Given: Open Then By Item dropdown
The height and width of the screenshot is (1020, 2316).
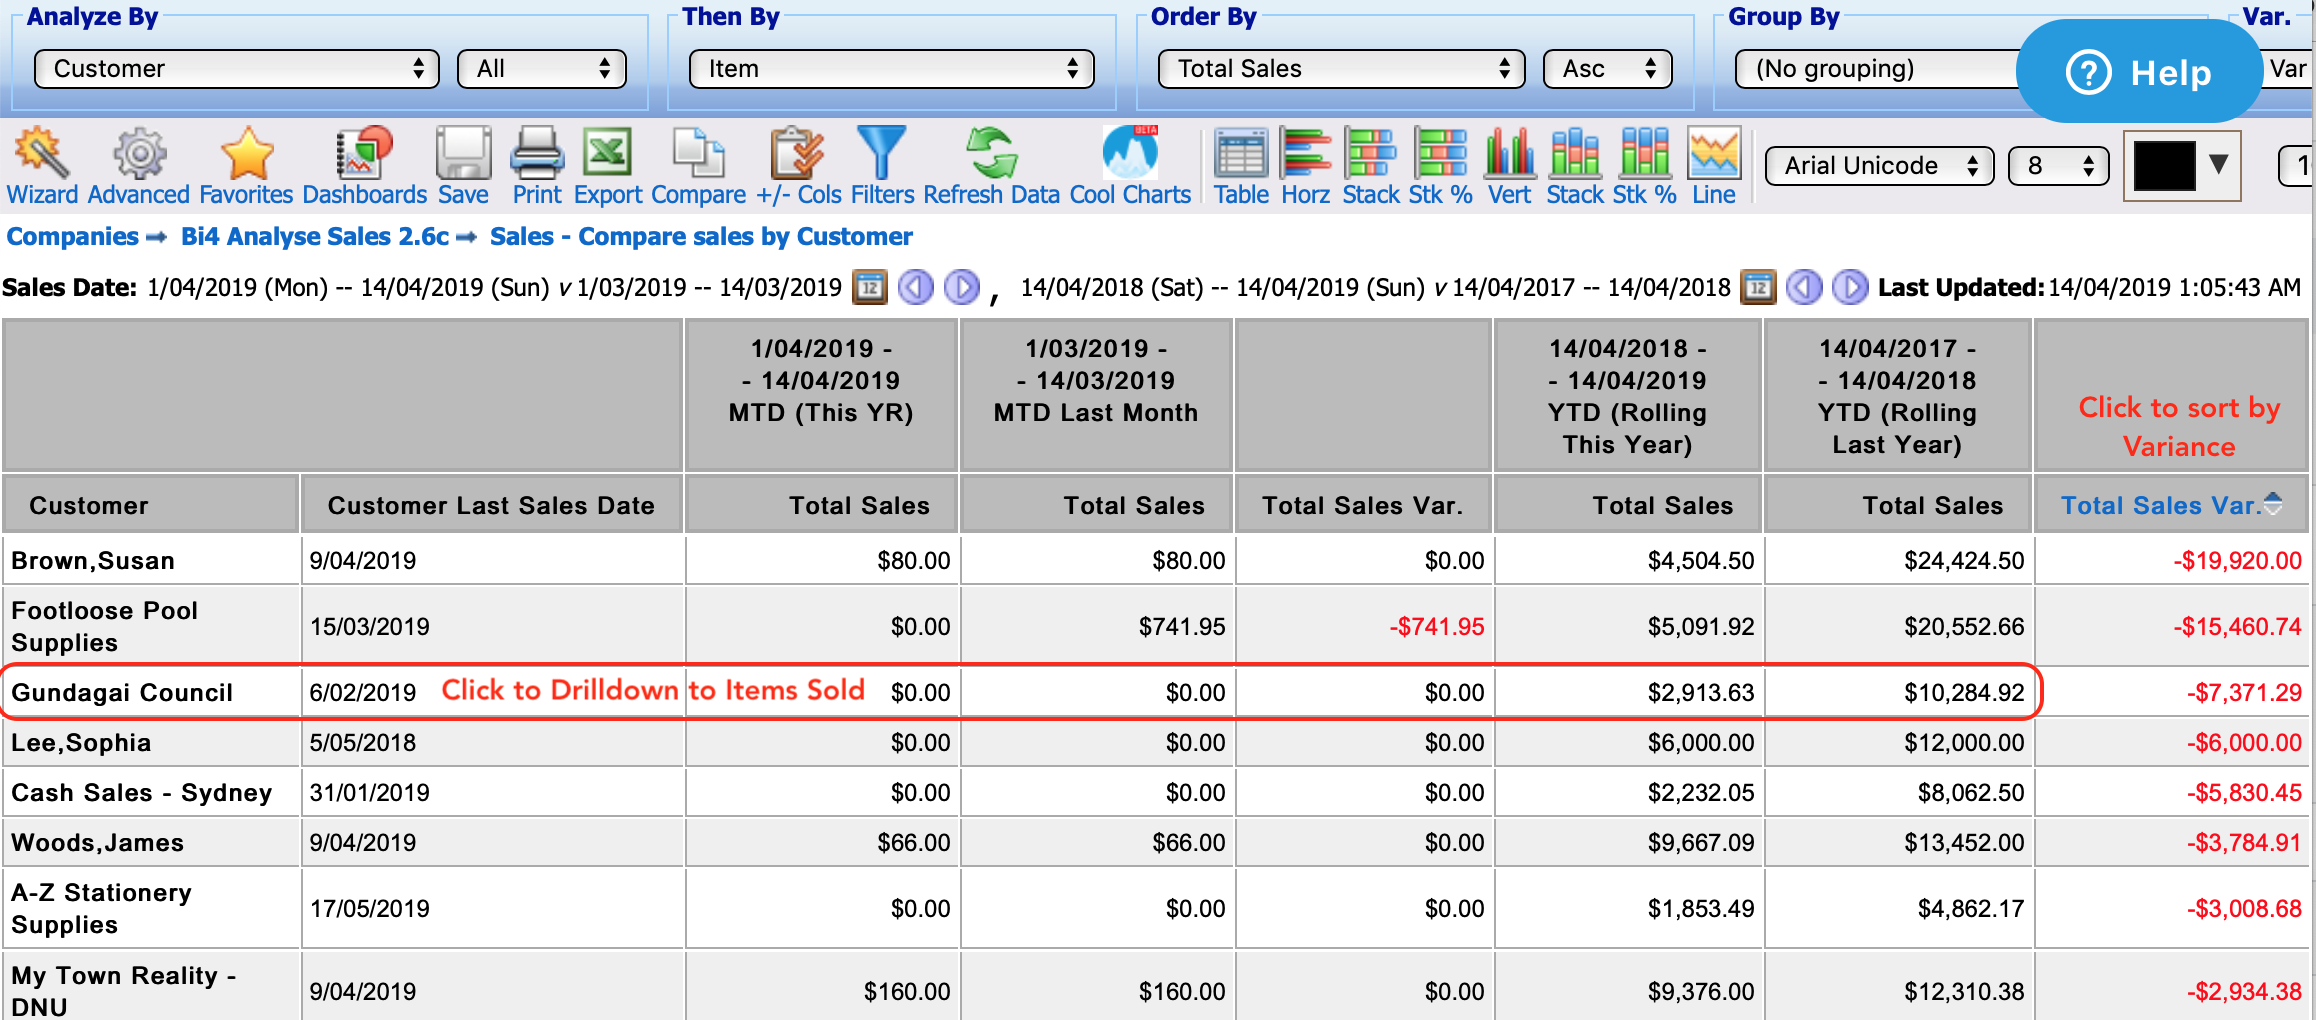Looking at the screenshot, I should [x=892, y=69].
